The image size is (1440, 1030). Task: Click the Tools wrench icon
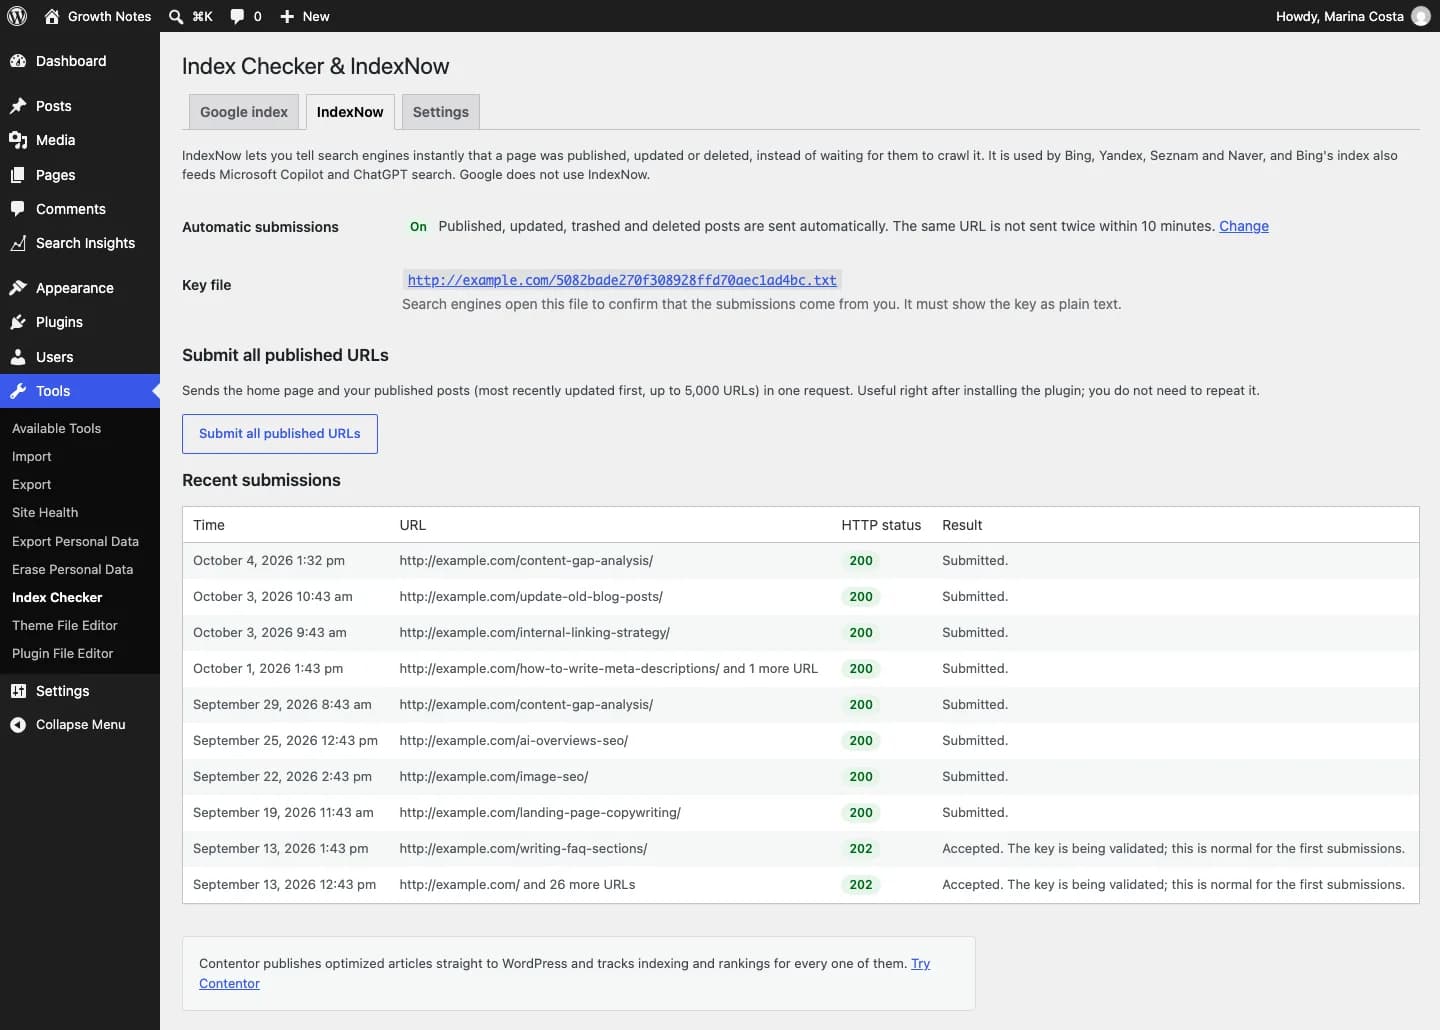[x=18, y=391]
